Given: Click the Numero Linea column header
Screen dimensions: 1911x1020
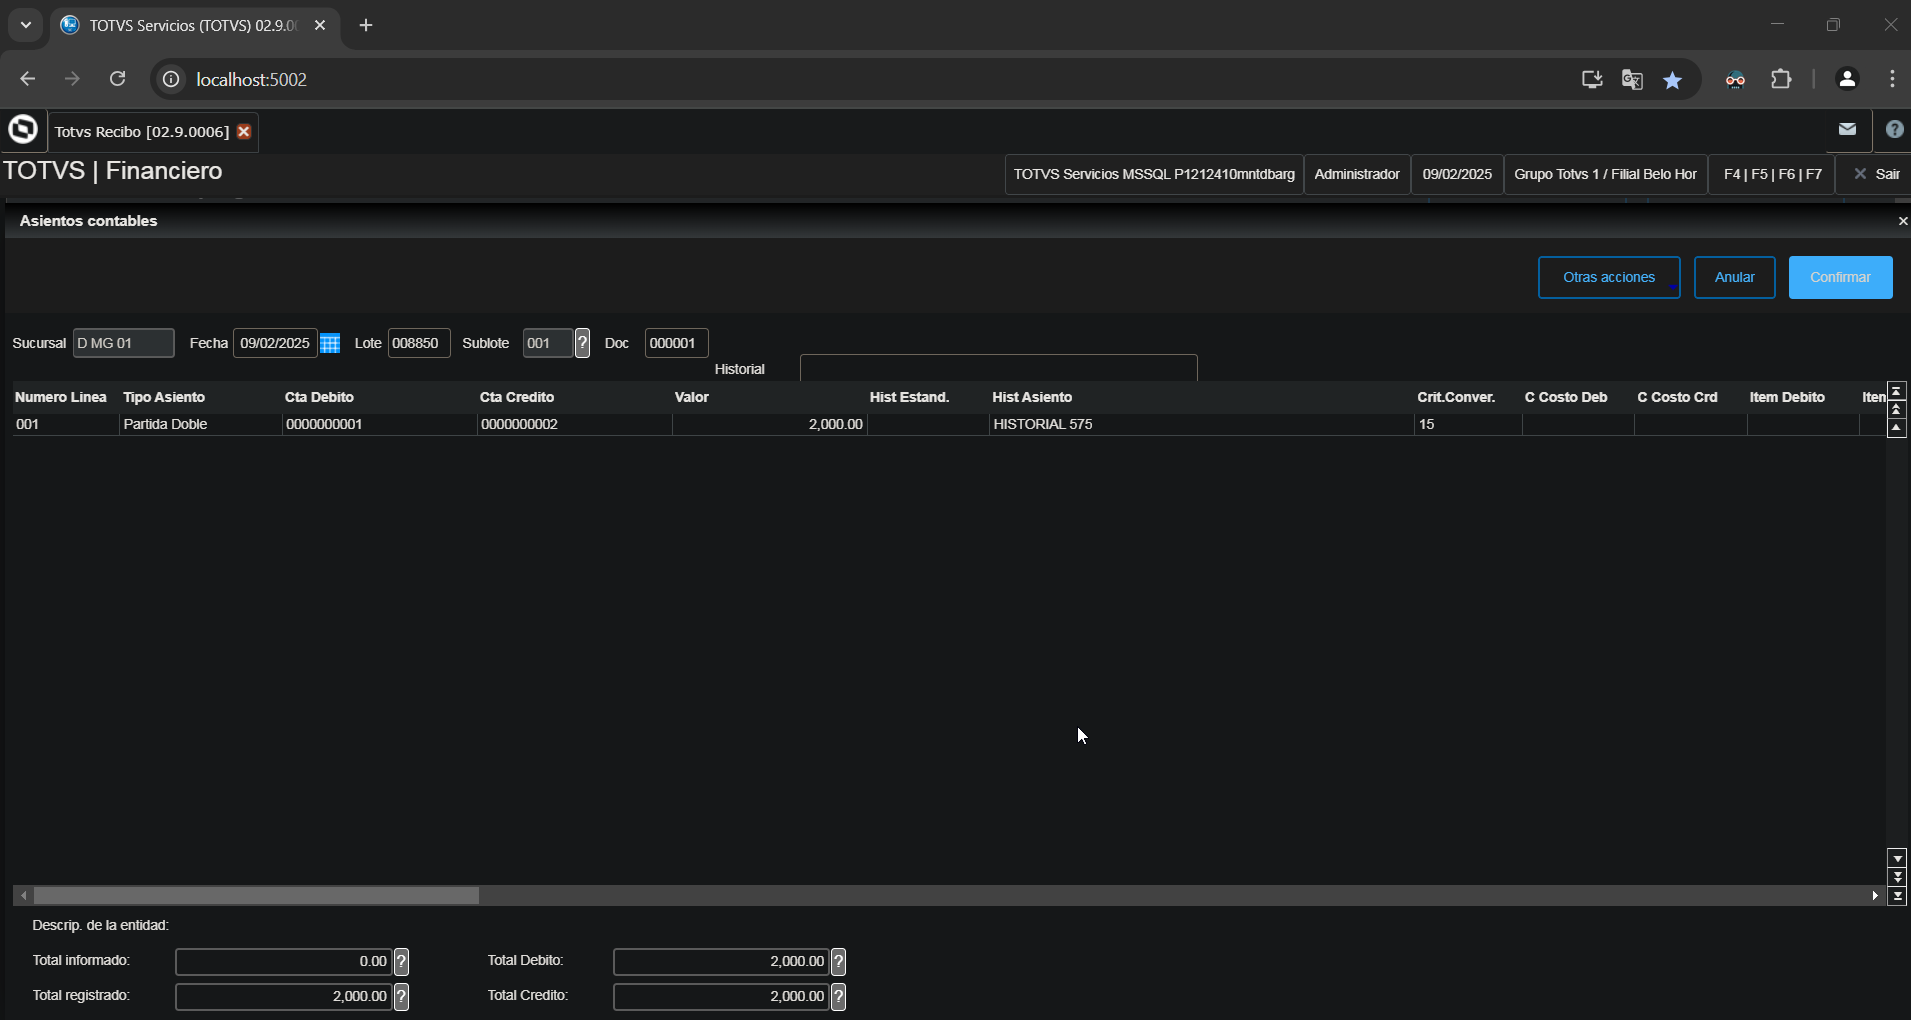Looking at the screenshot, I should [x=61, y=397].
